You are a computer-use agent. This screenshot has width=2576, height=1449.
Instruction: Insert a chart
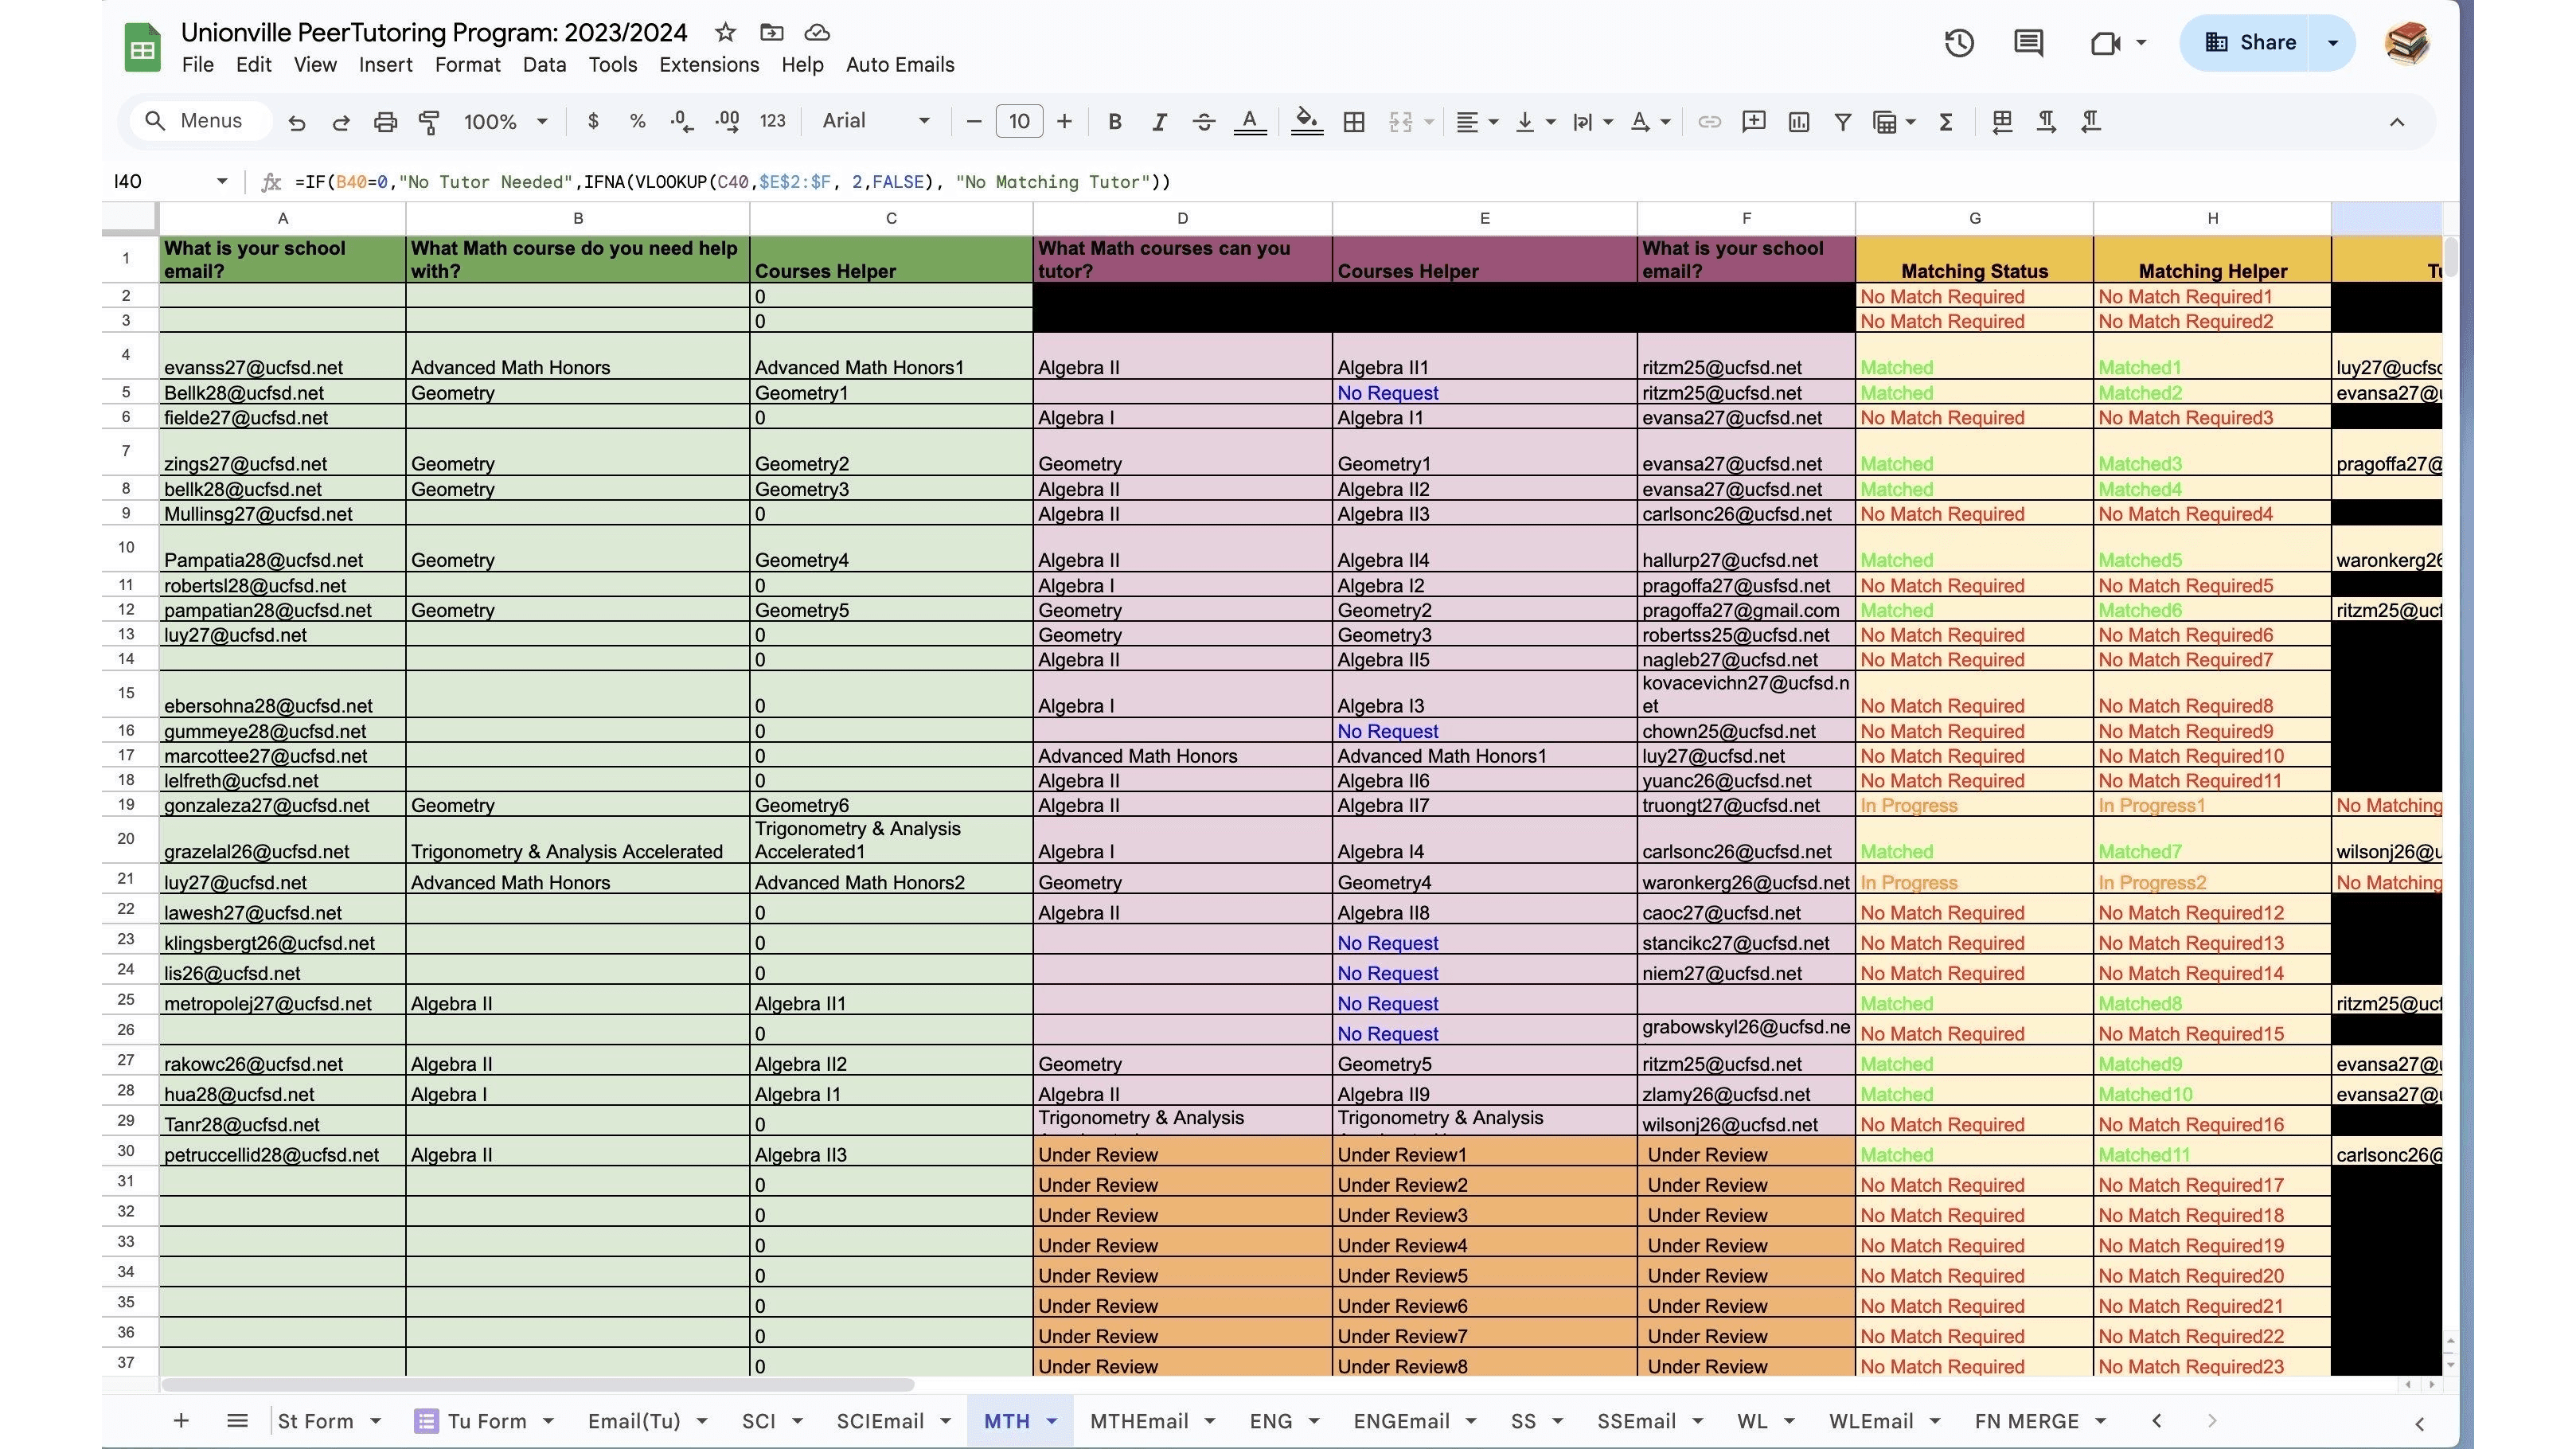[x=1798, y=121]
